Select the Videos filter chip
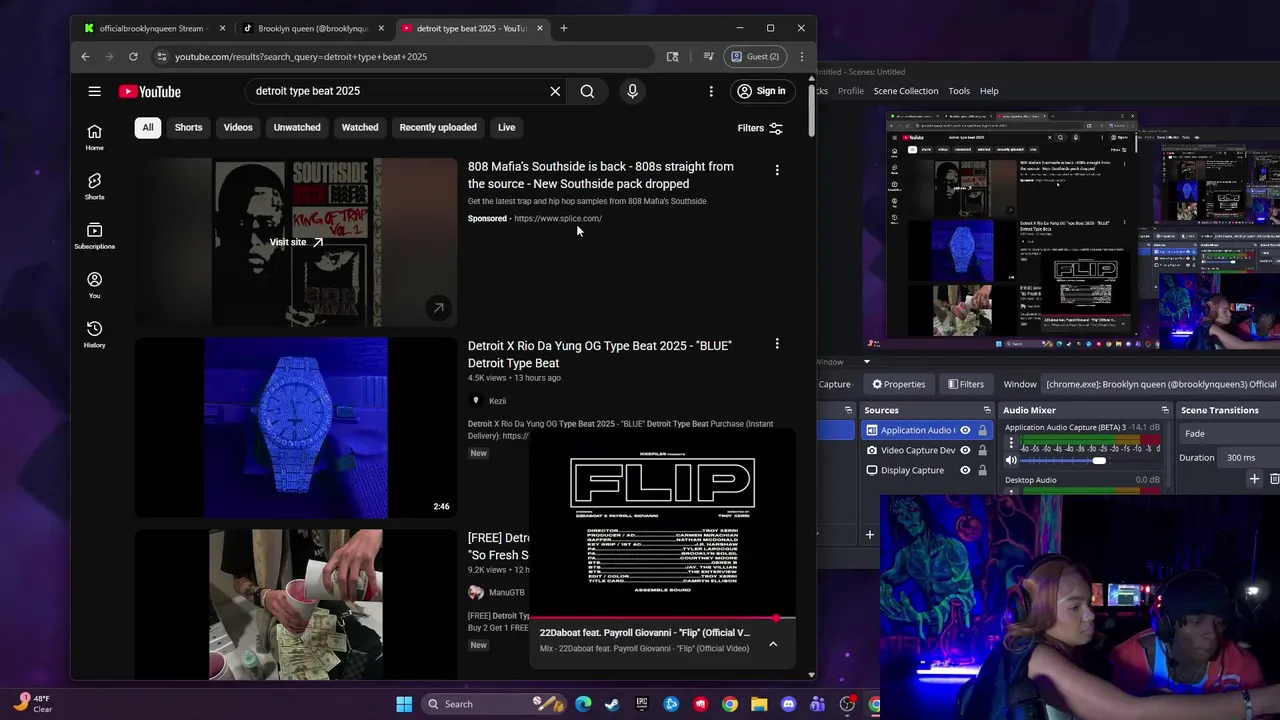1280x720 pixels. tap(238, 127)
